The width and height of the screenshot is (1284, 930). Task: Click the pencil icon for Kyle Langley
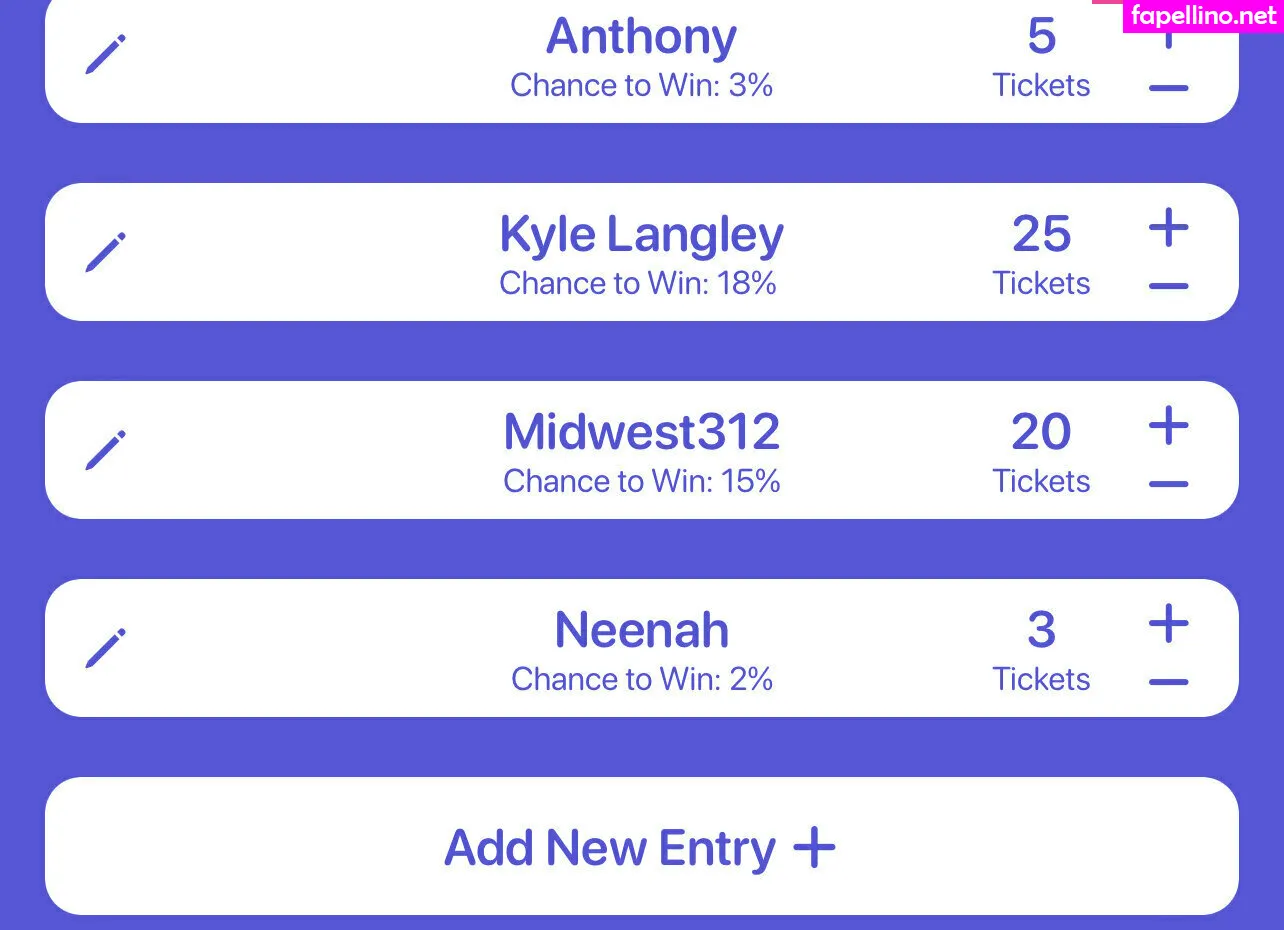106,252
